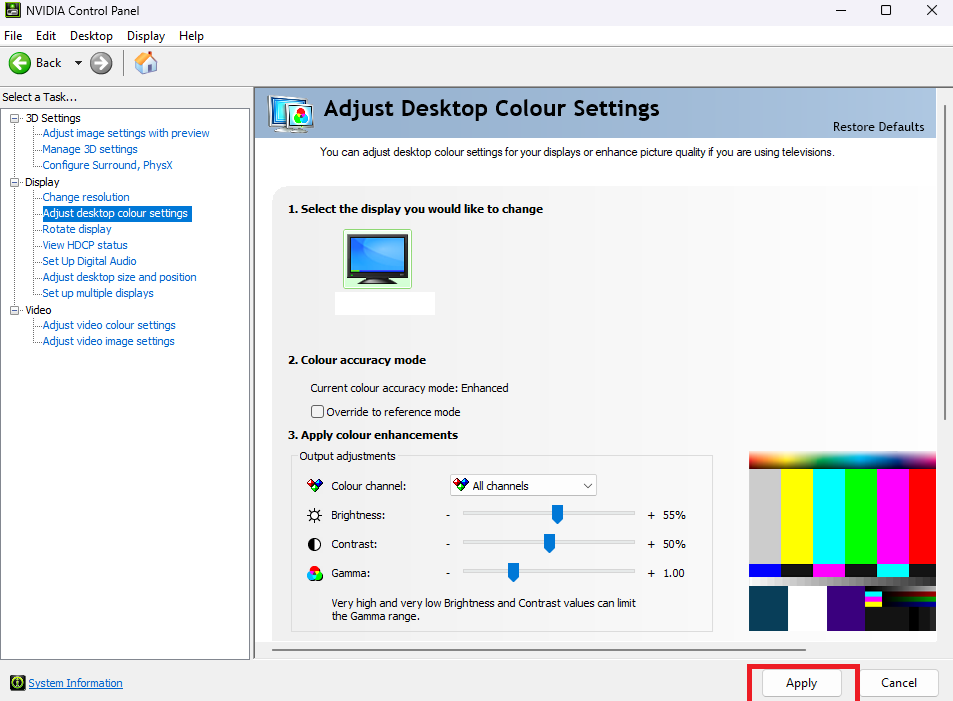Viewport: 953px width, 701px height.
Task: Collapse the 3D Settings tree node
Action: coord(15,119)
